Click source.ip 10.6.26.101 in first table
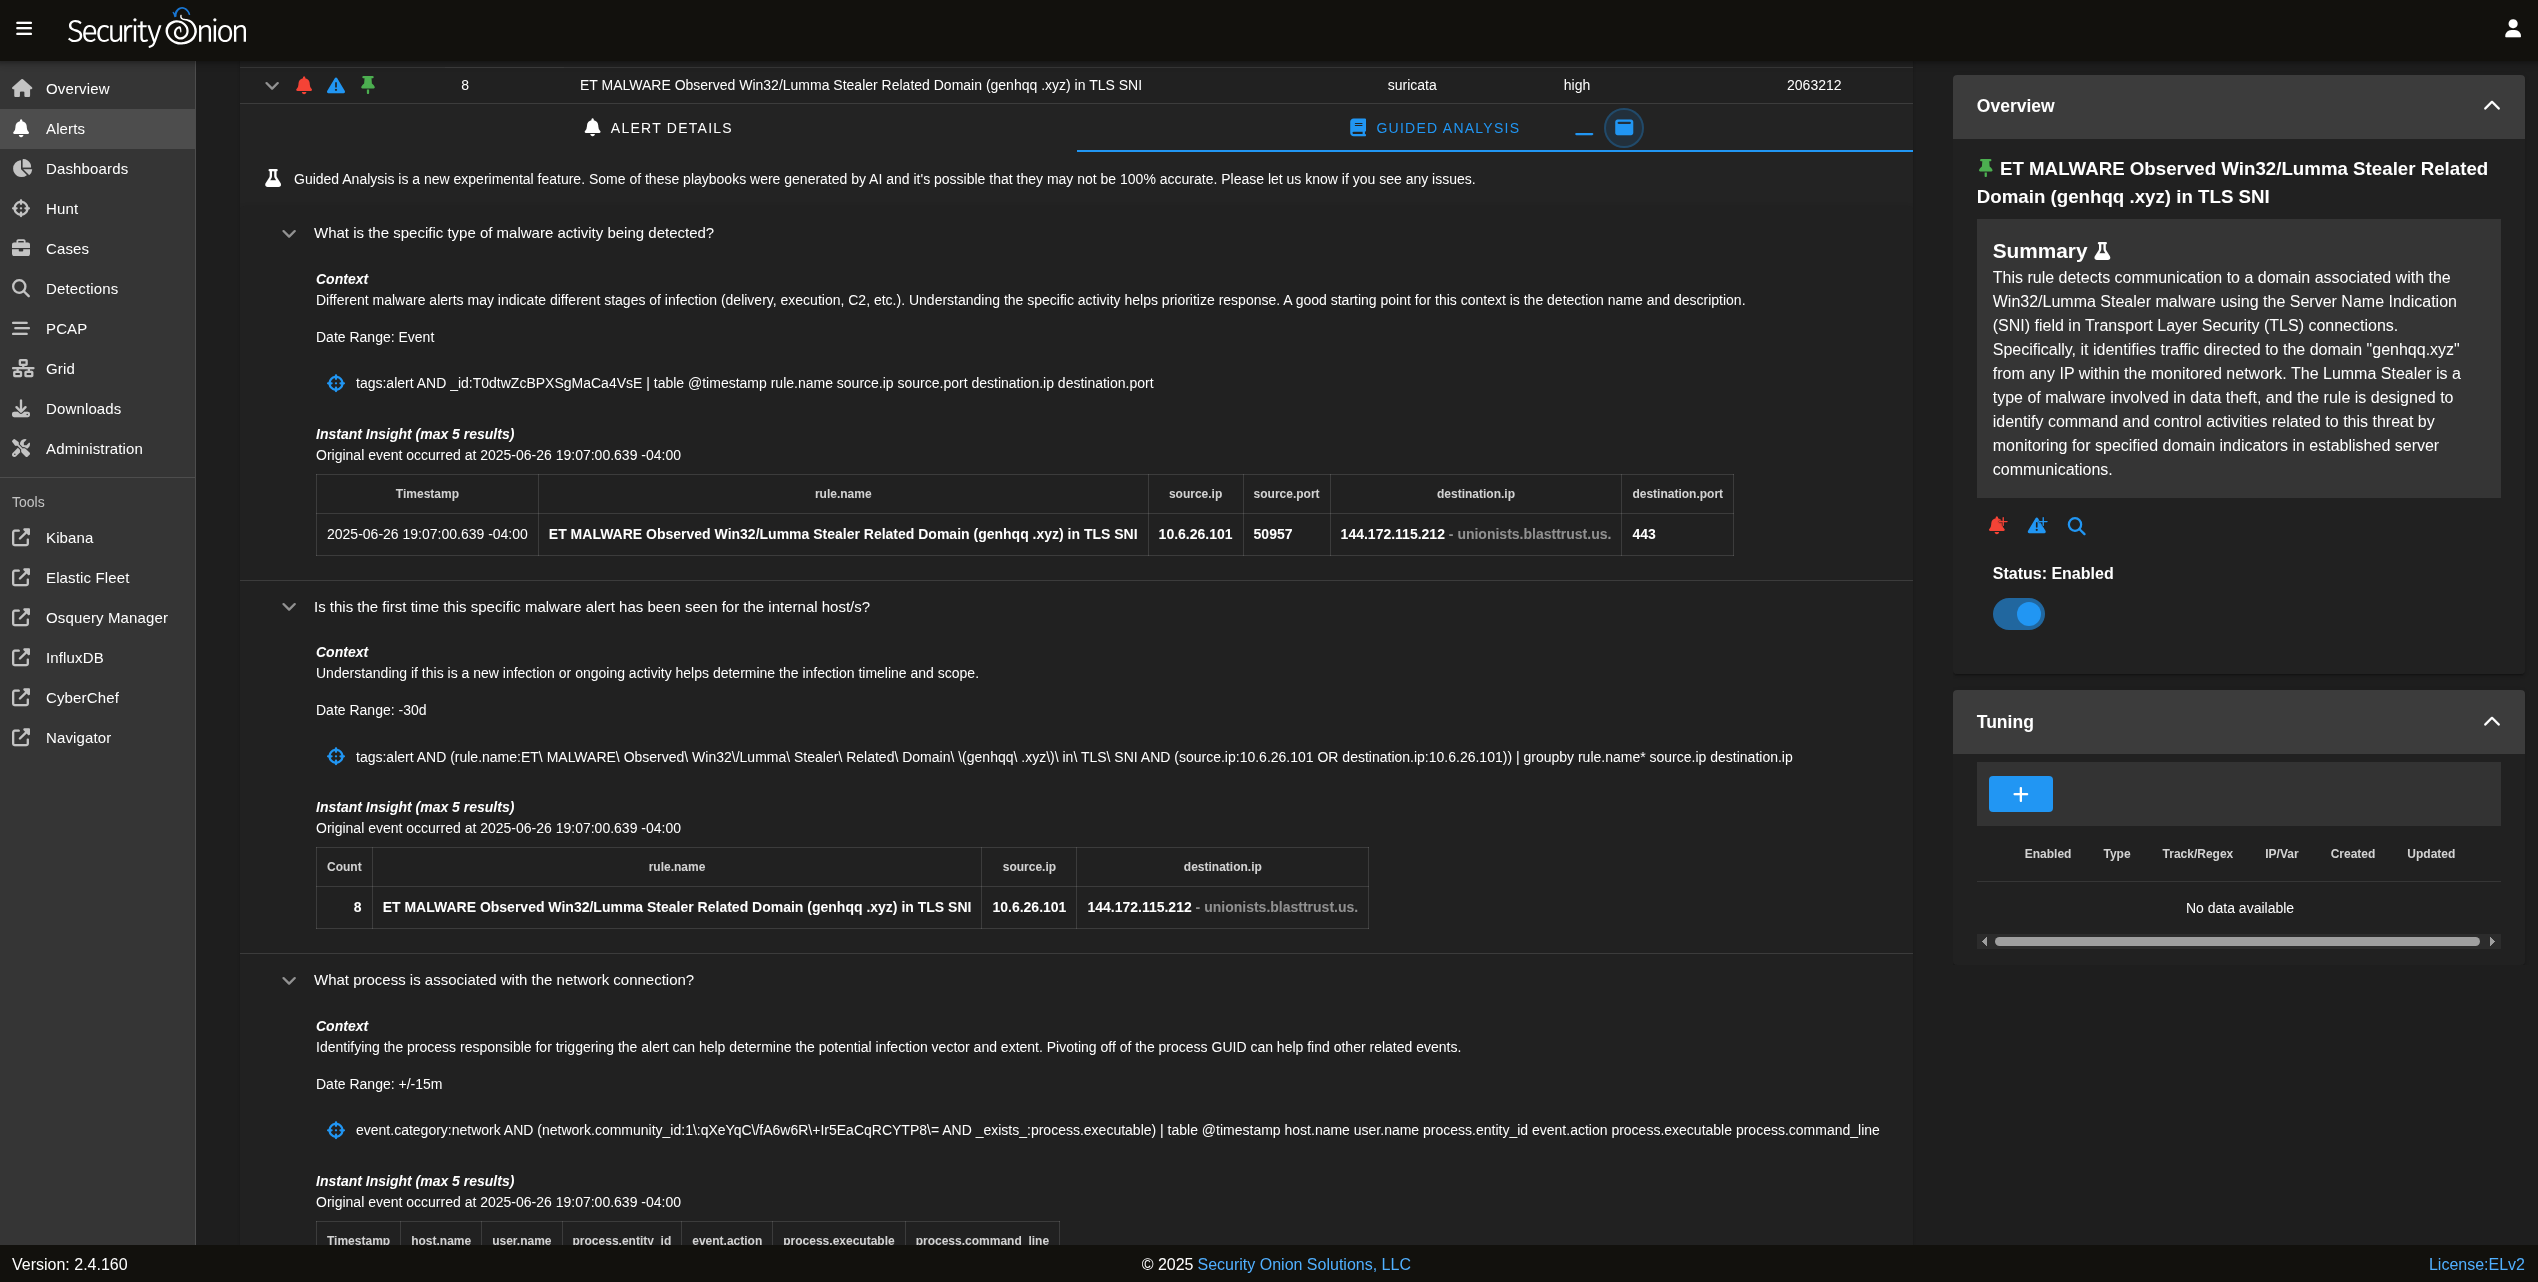The width and height of the screenshot is (2538, 1282). 1195,534
